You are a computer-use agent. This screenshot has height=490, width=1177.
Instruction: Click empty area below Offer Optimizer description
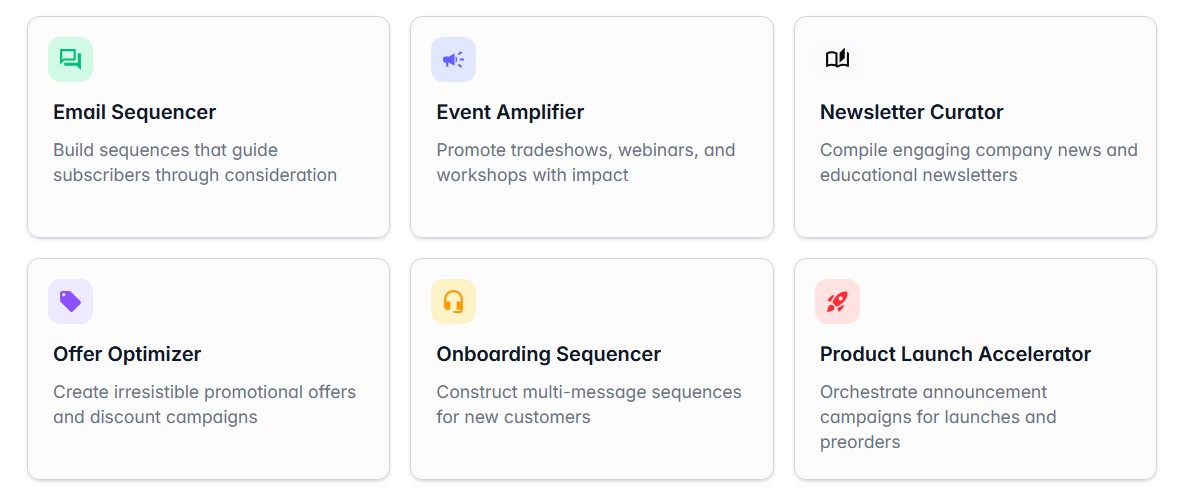point(208,450)
